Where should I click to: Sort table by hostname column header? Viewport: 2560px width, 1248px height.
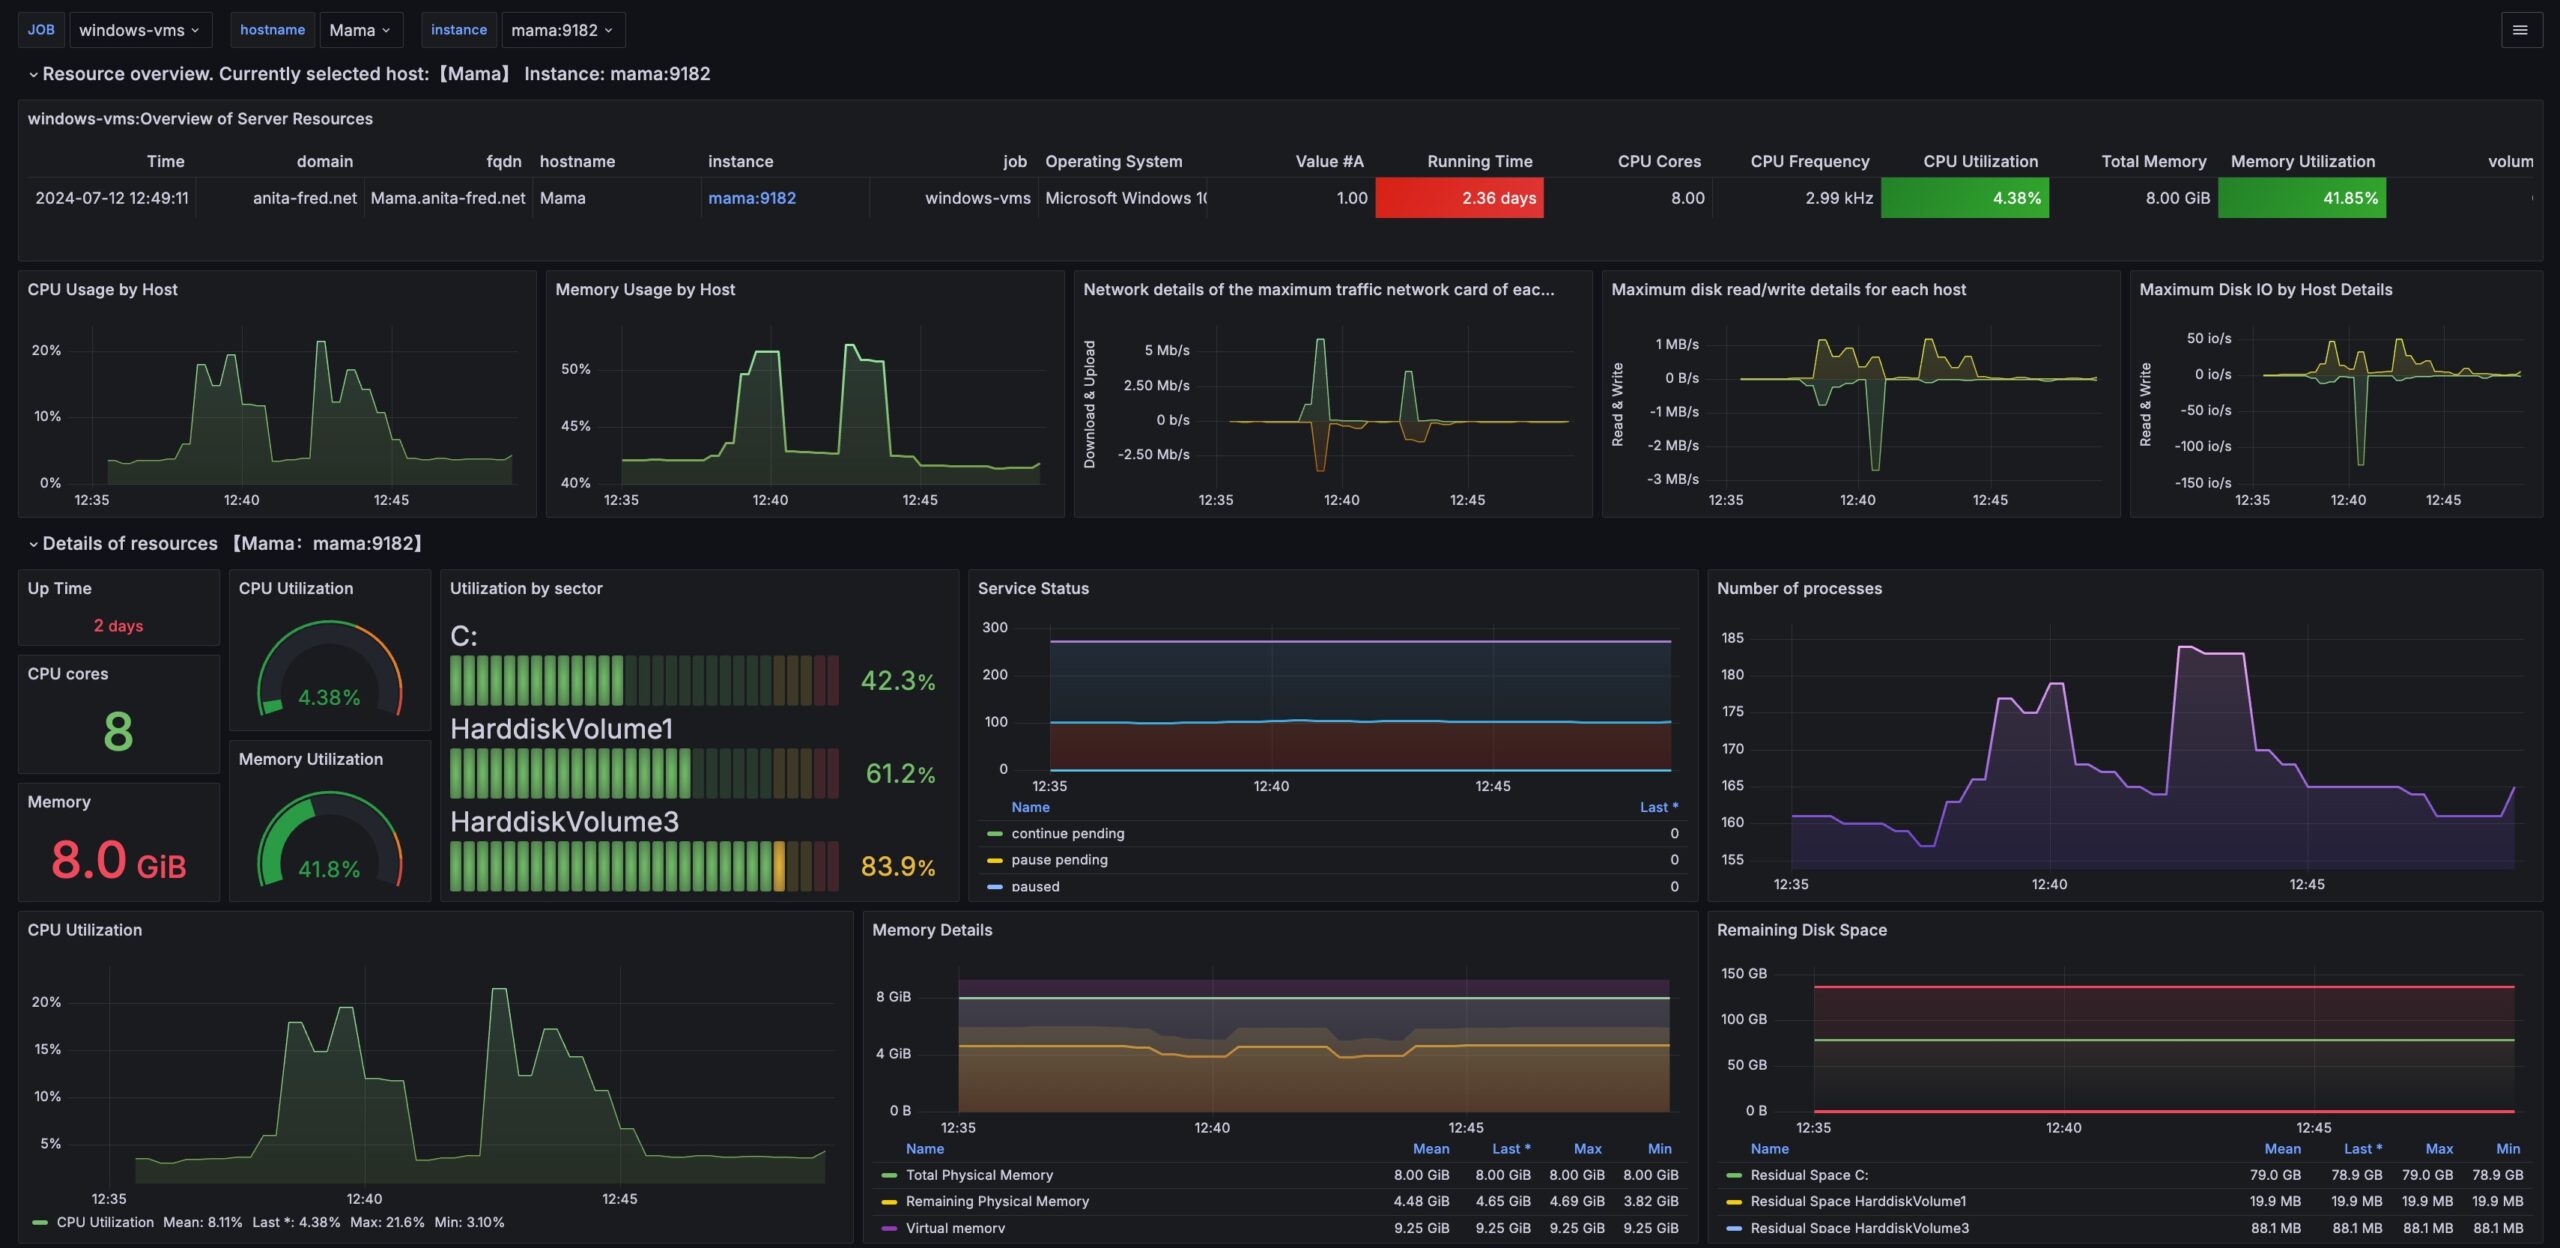point(577,161)
